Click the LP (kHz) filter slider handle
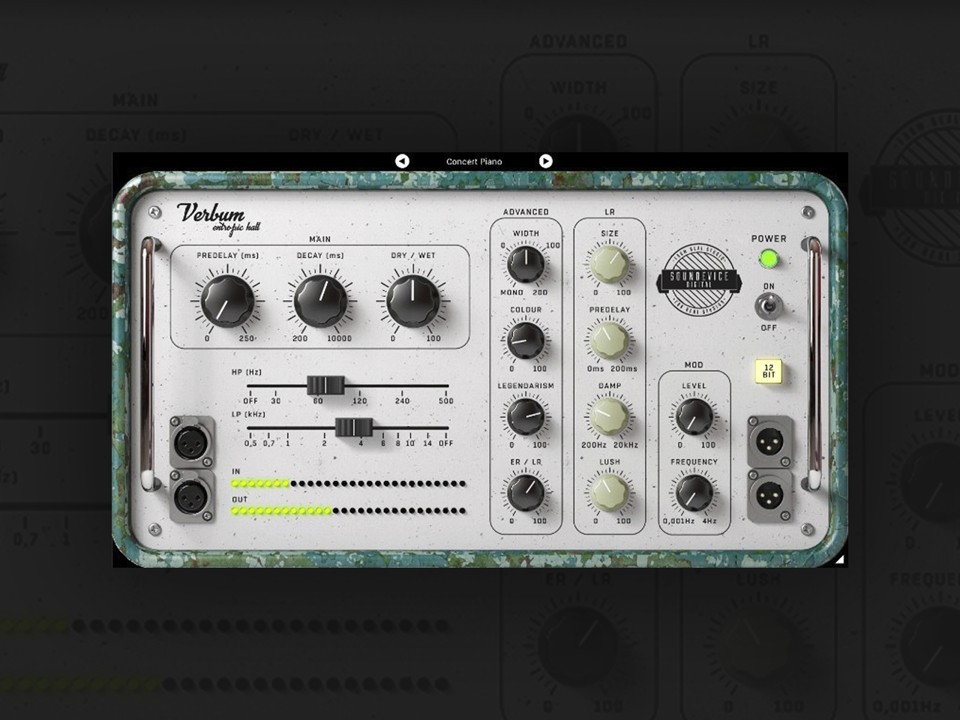960x720 pixels. point(354,427)
